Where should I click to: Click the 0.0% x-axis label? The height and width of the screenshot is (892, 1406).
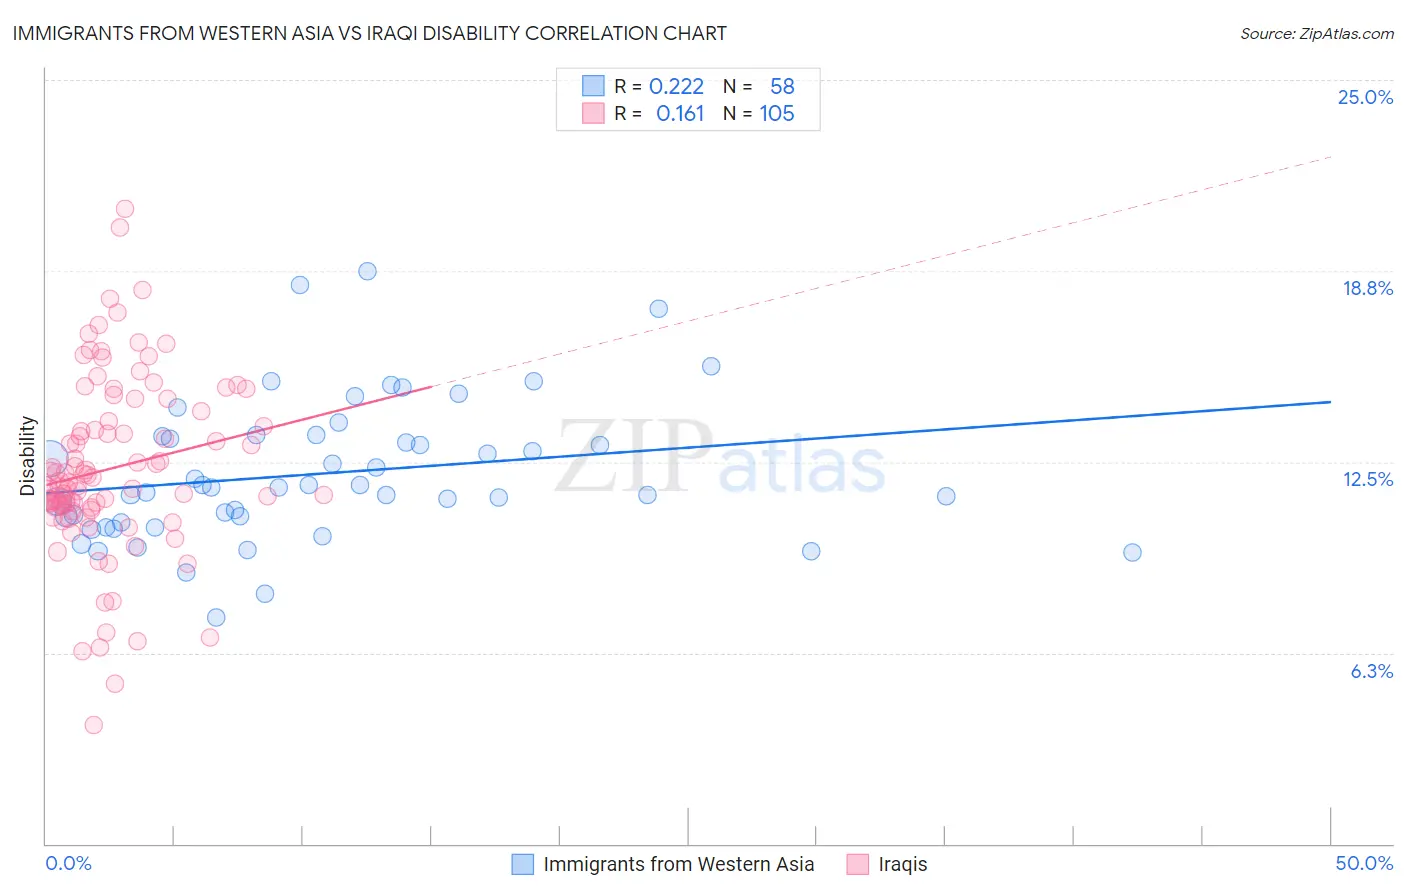tap(68, 863)
